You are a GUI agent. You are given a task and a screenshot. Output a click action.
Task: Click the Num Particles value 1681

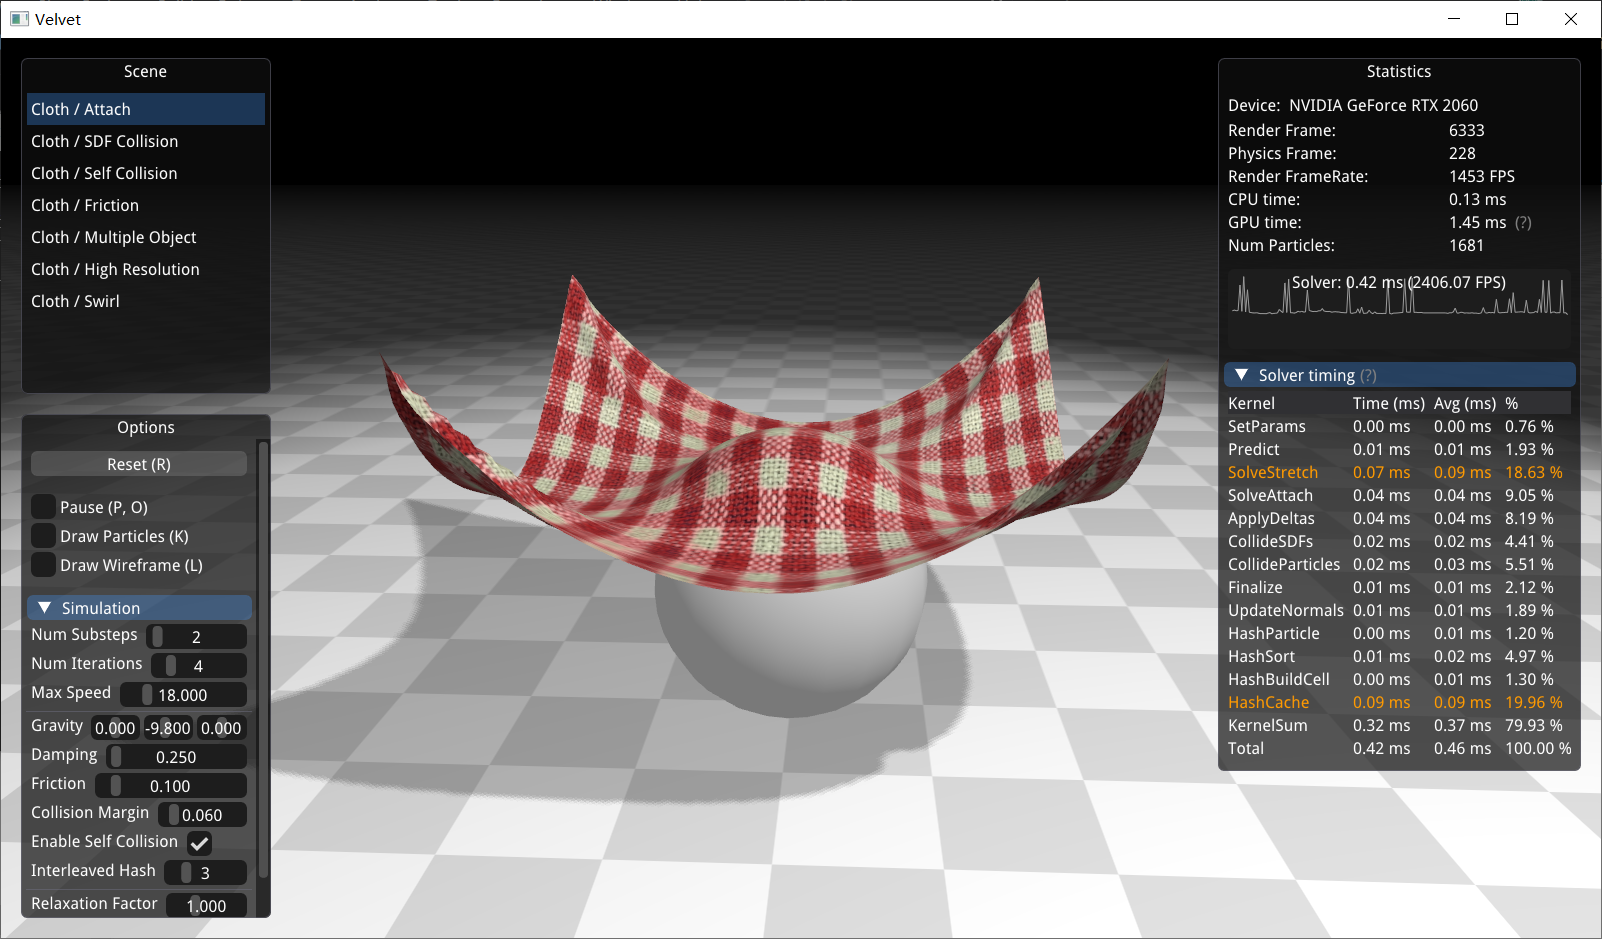coord(1466,245)
